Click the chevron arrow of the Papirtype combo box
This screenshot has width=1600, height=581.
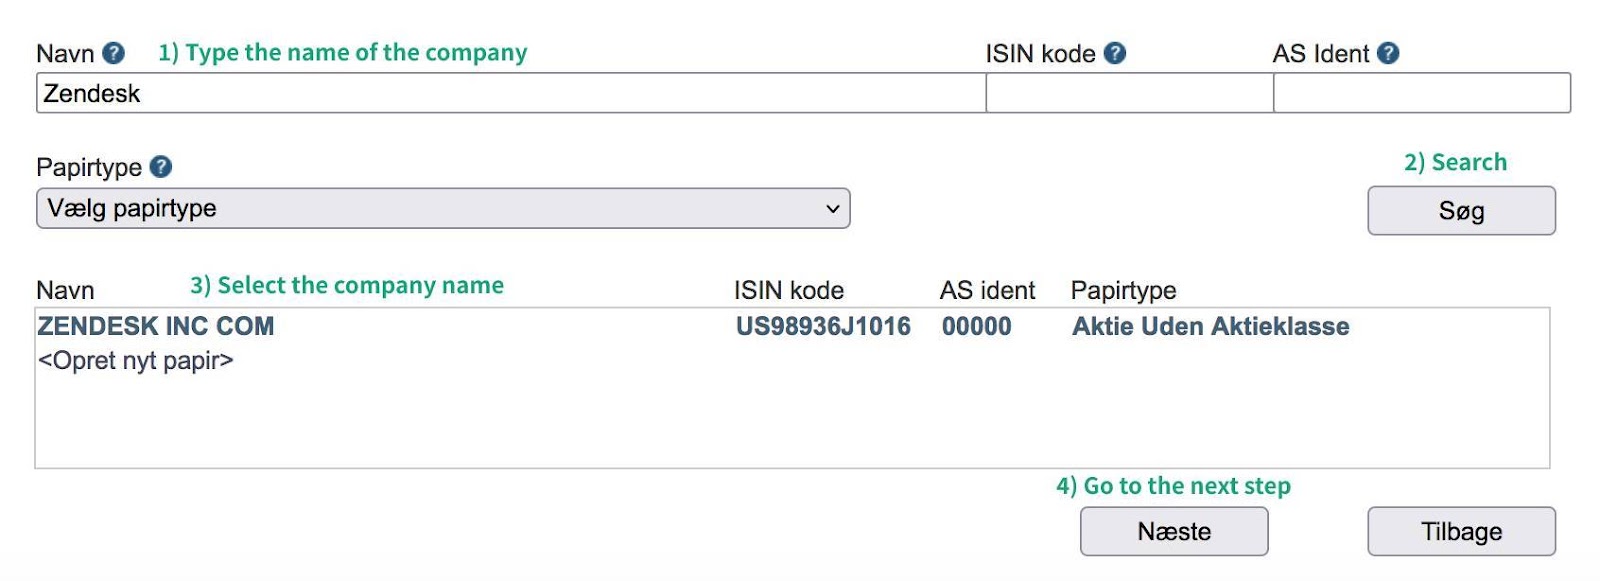point(832,208)
